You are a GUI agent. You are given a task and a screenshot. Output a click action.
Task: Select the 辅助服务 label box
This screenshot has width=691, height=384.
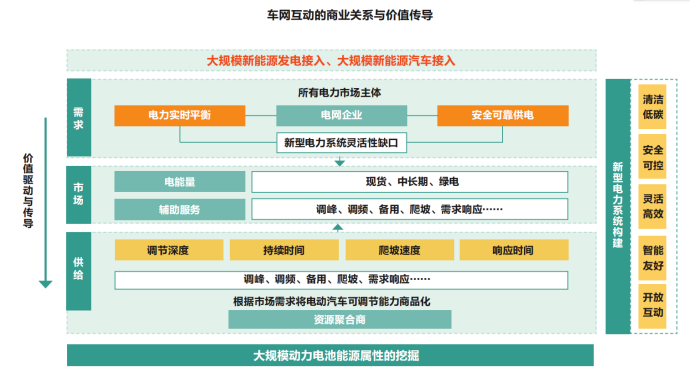(180, 209)
